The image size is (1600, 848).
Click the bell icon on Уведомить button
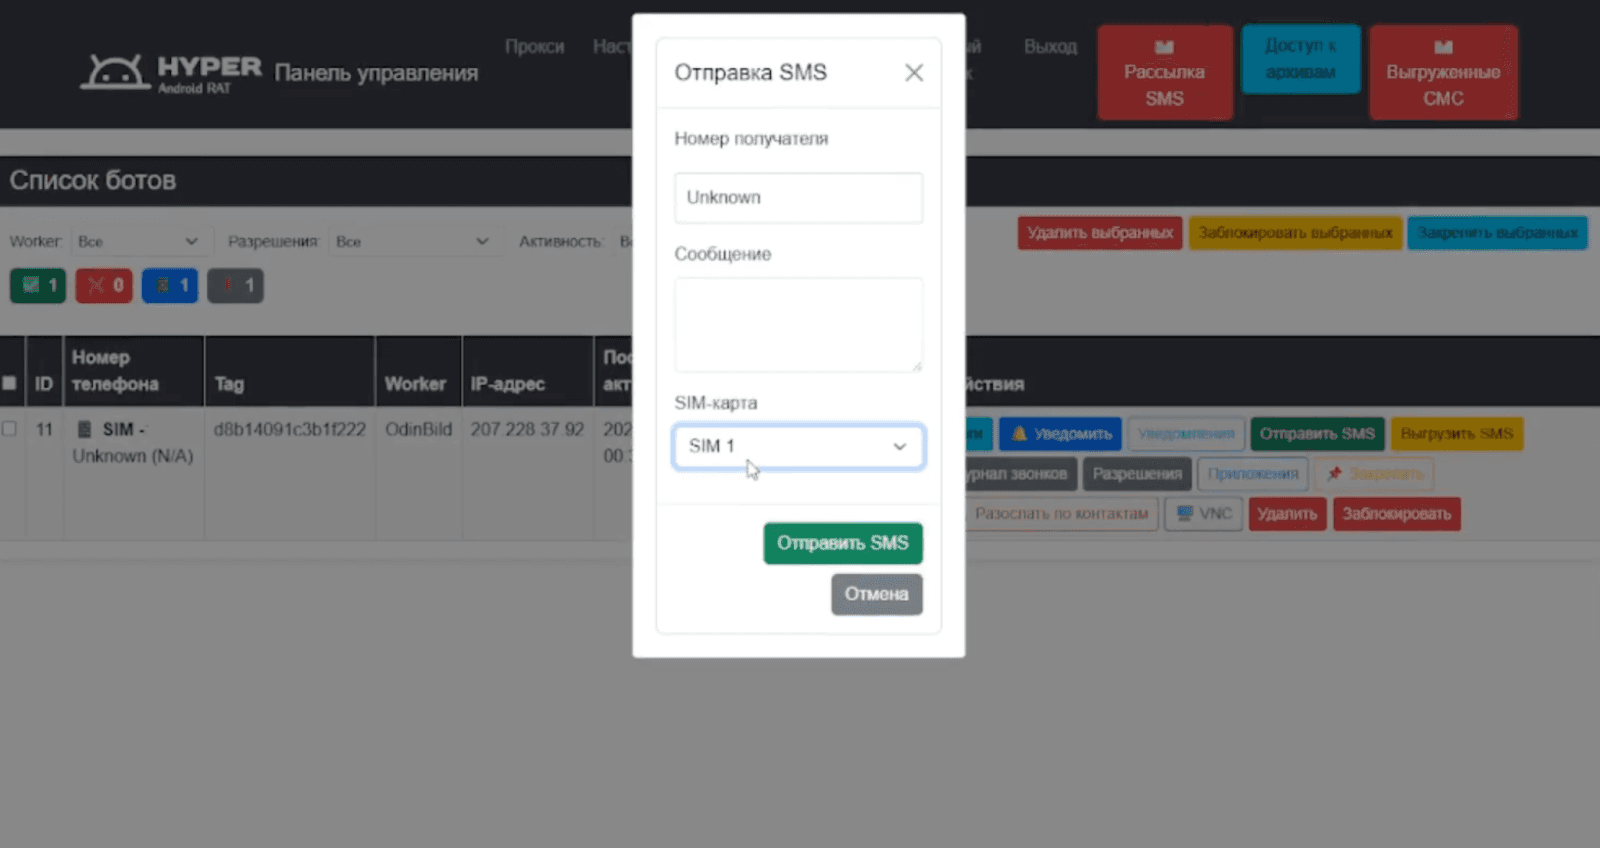(x=1019, y=434)
